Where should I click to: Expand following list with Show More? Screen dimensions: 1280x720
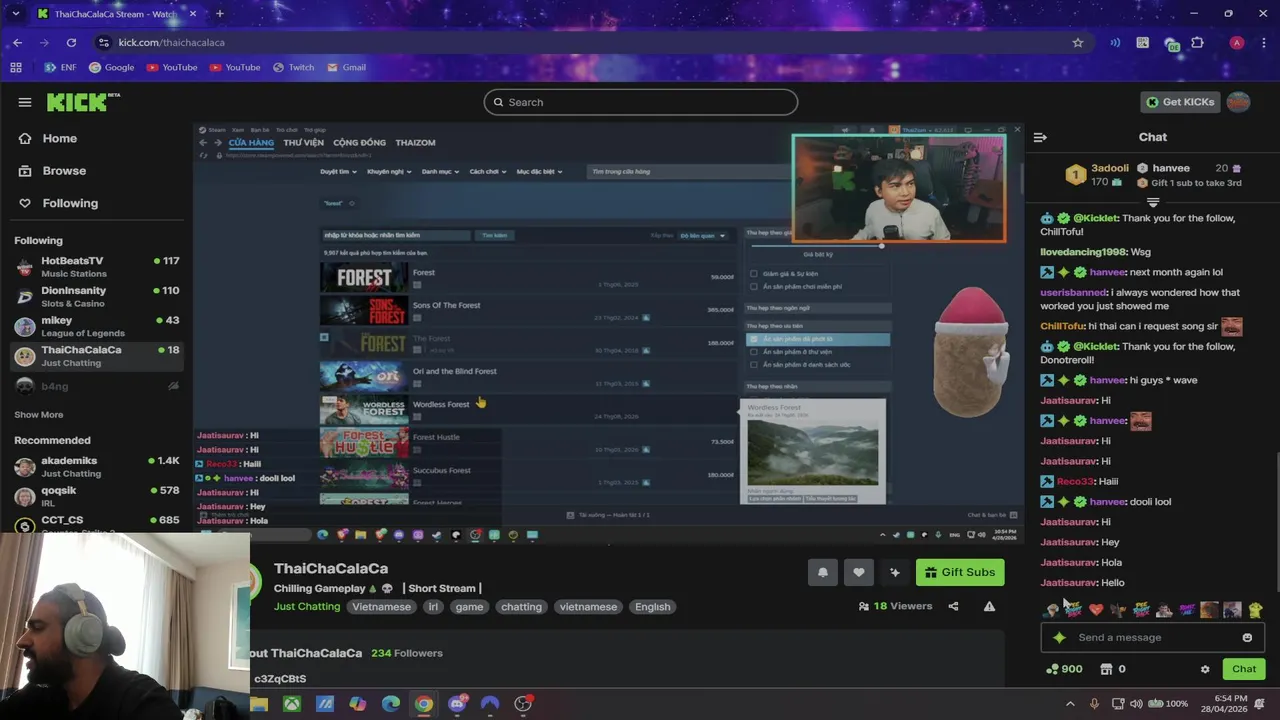click(x=39, y=414)
